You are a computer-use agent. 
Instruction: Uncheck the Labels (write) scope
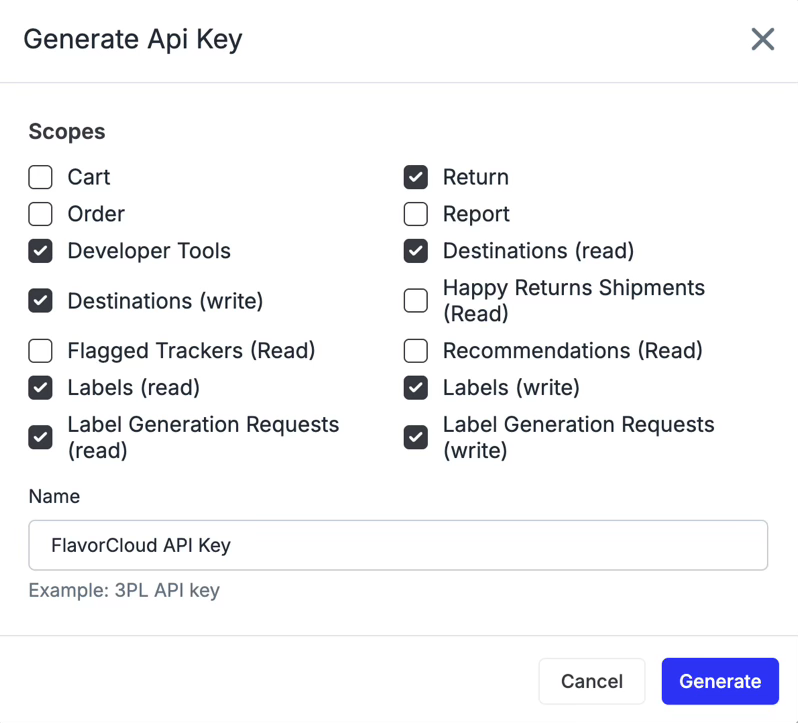416,388
